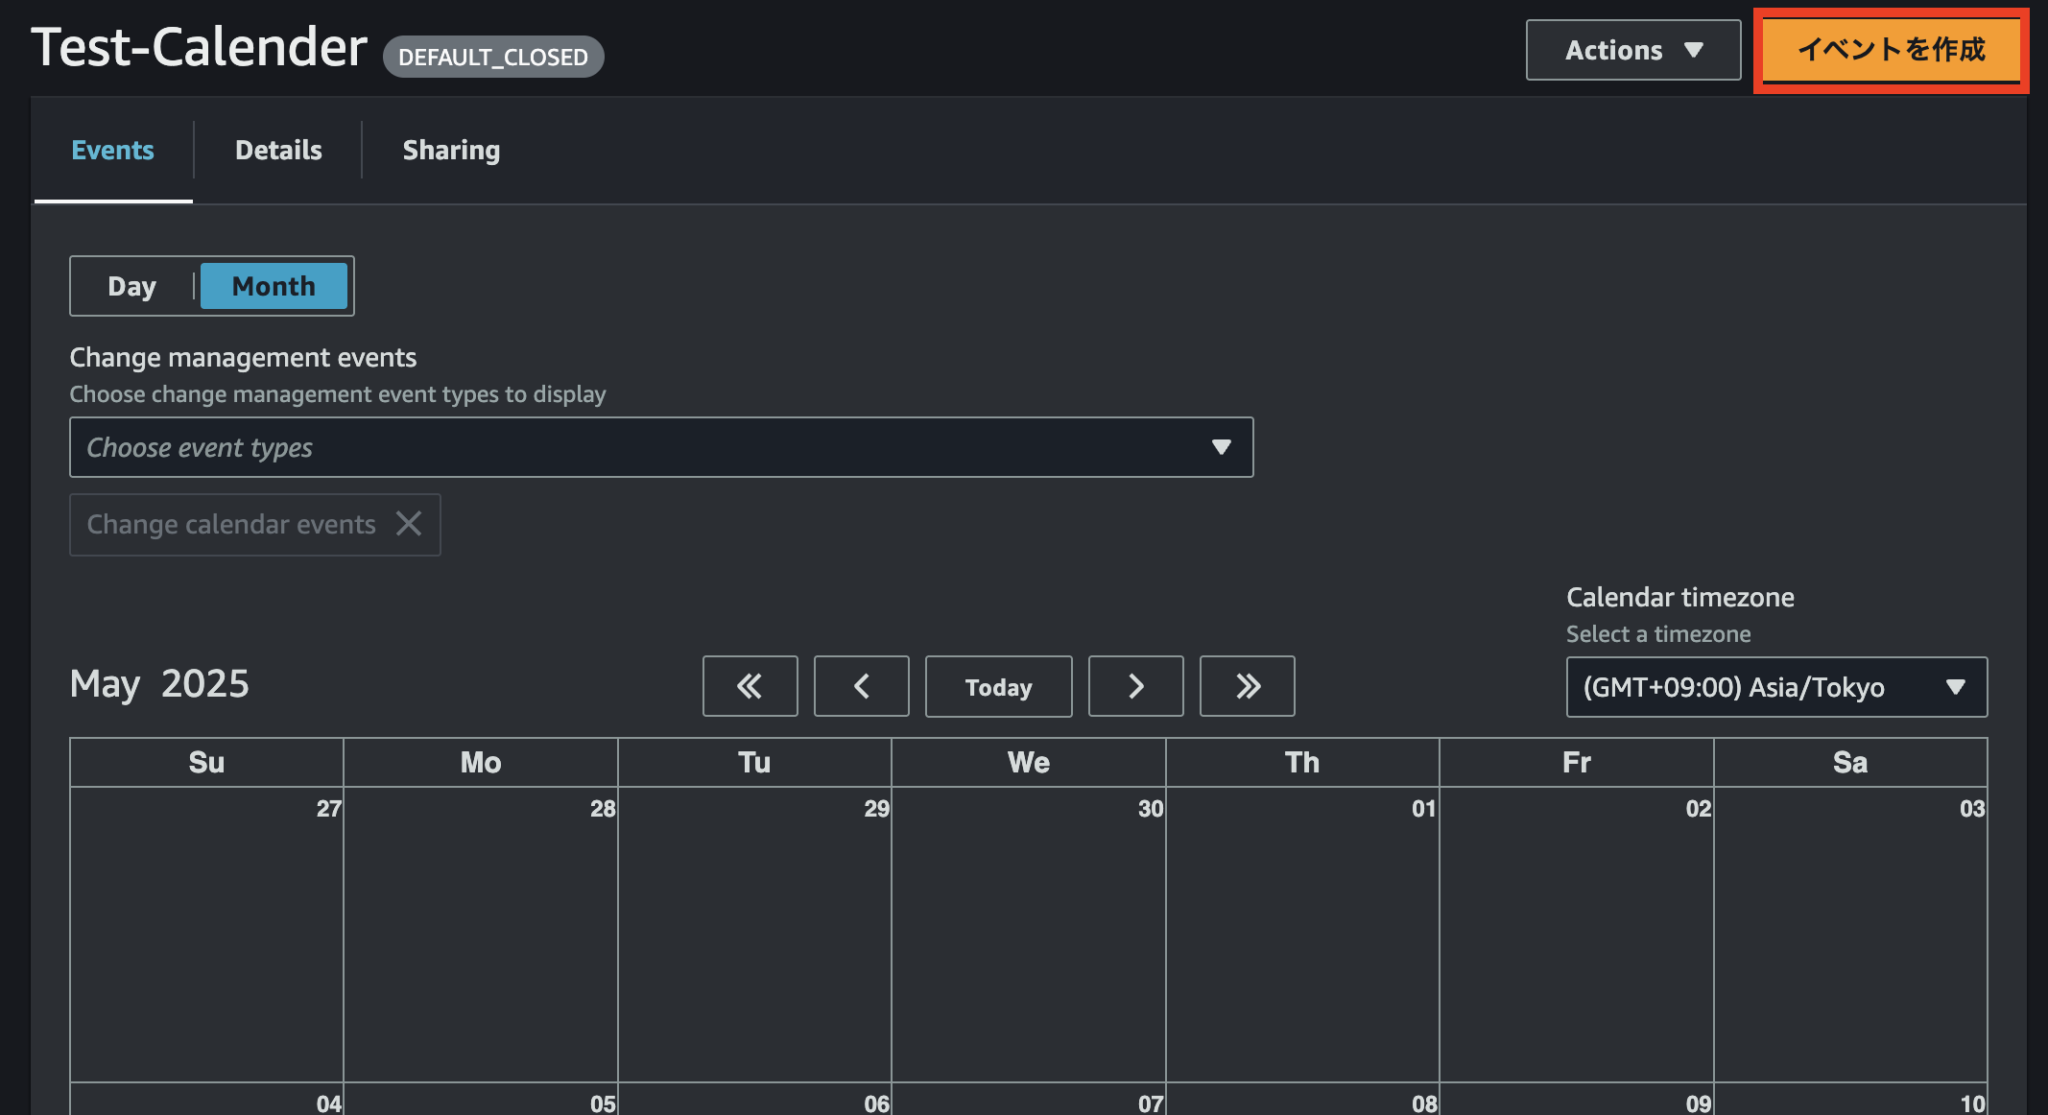The image size is (2048, 1115).
Task: Open the Actions dropdown
Action: click(1632, 50)
